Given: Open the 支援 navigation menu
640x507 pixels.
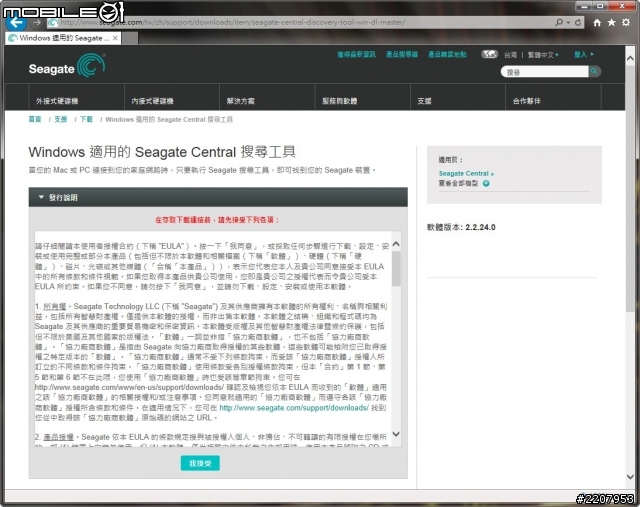Looking at the screenshot, I should click(424, 101).
